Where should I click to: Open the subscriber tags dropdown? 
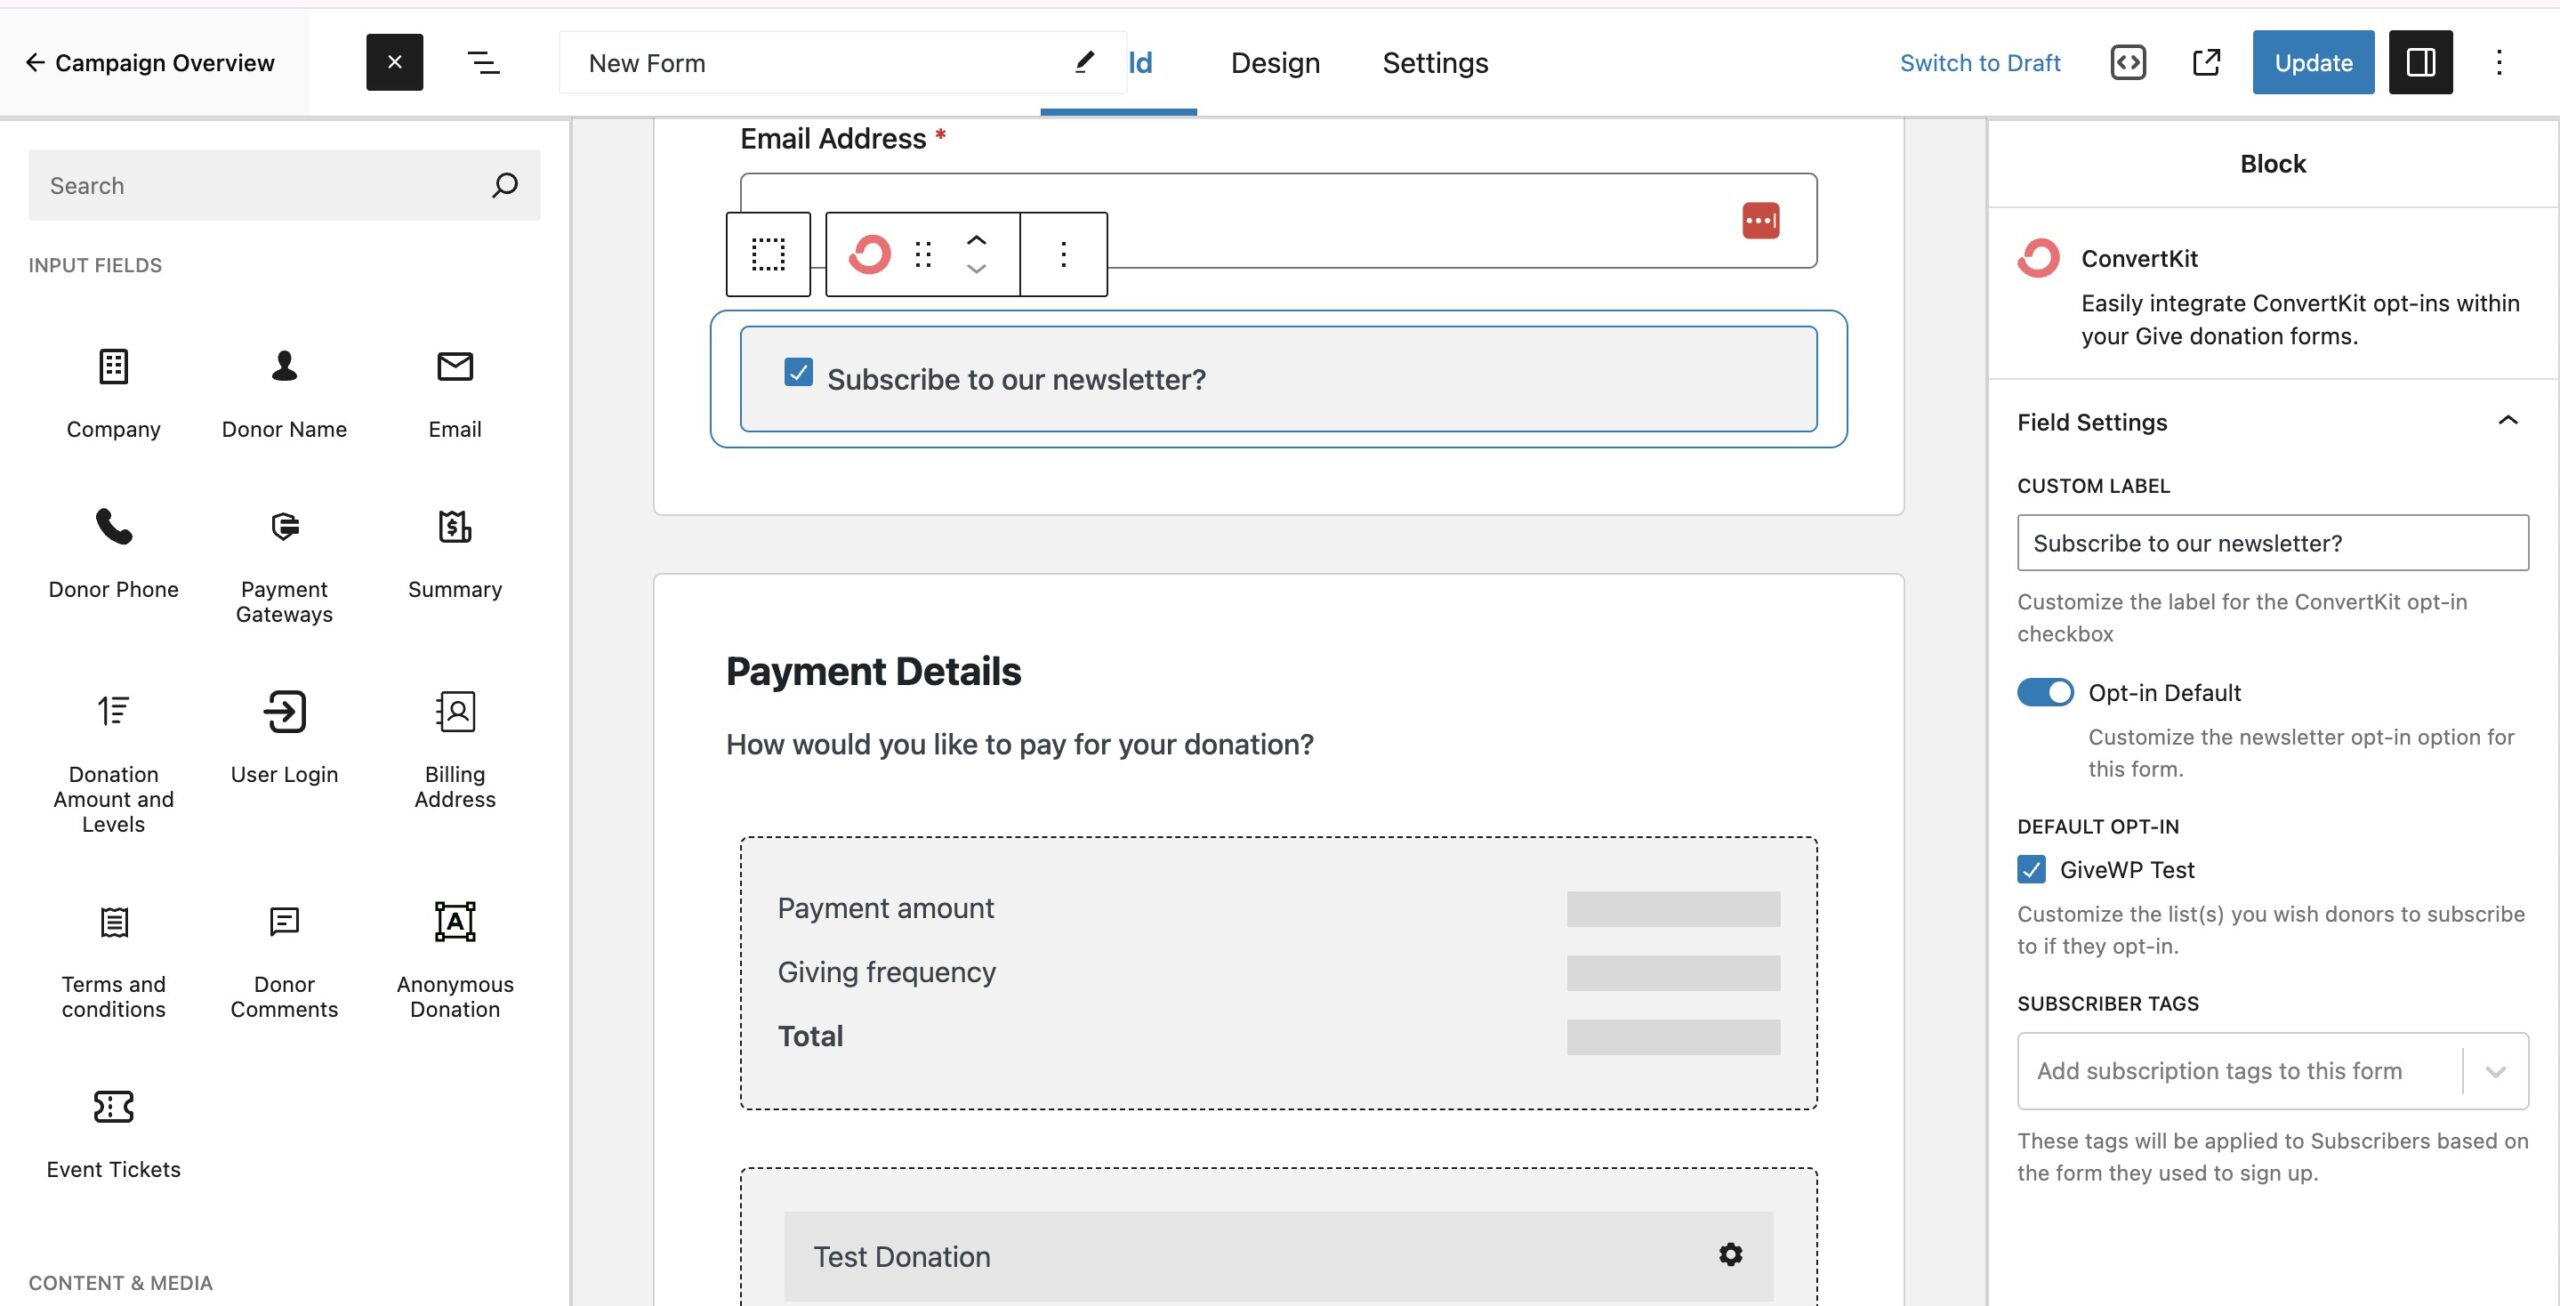(2495, 1071)
